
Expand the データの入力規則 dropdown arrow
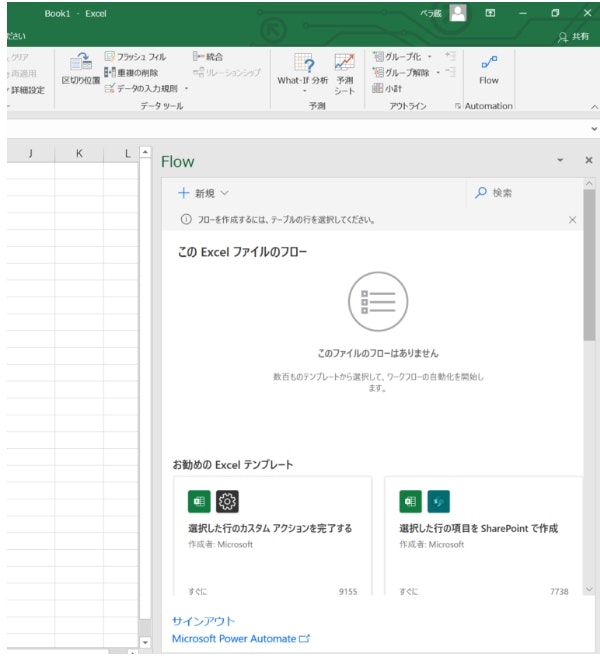[186, 88]
